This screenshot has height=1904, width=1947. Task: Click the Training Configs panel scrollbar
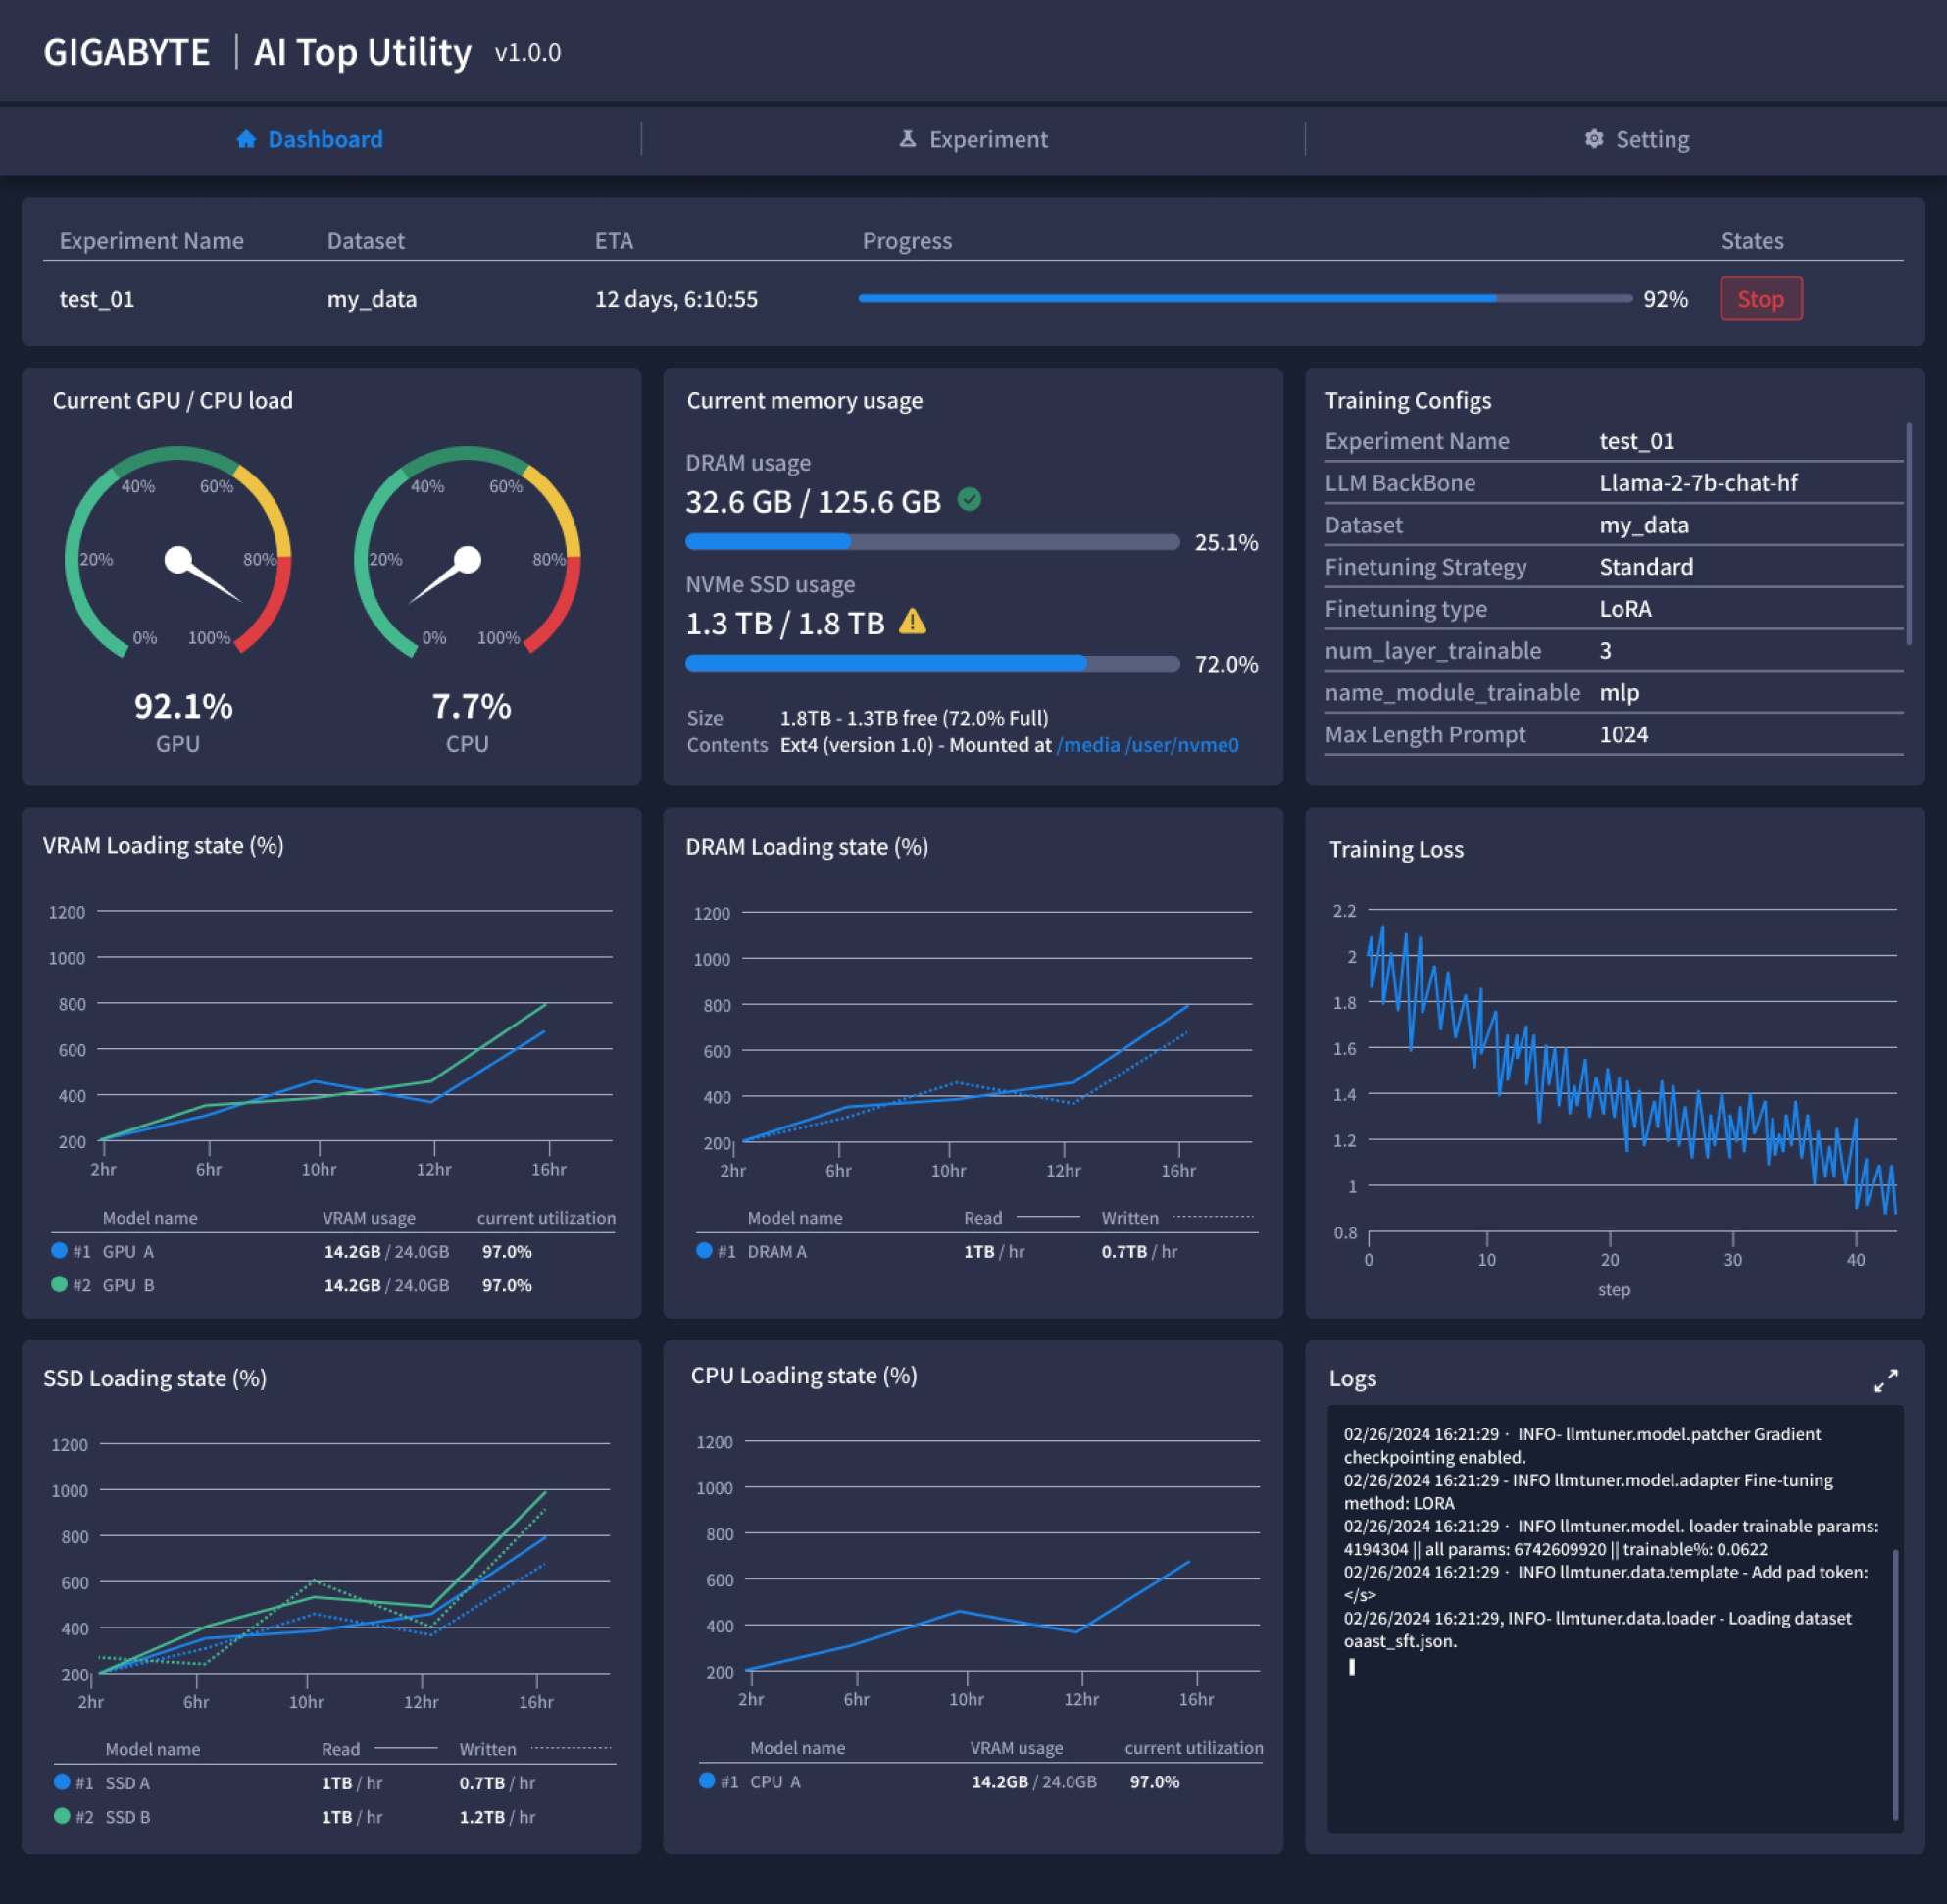[x=1908, y=533]
